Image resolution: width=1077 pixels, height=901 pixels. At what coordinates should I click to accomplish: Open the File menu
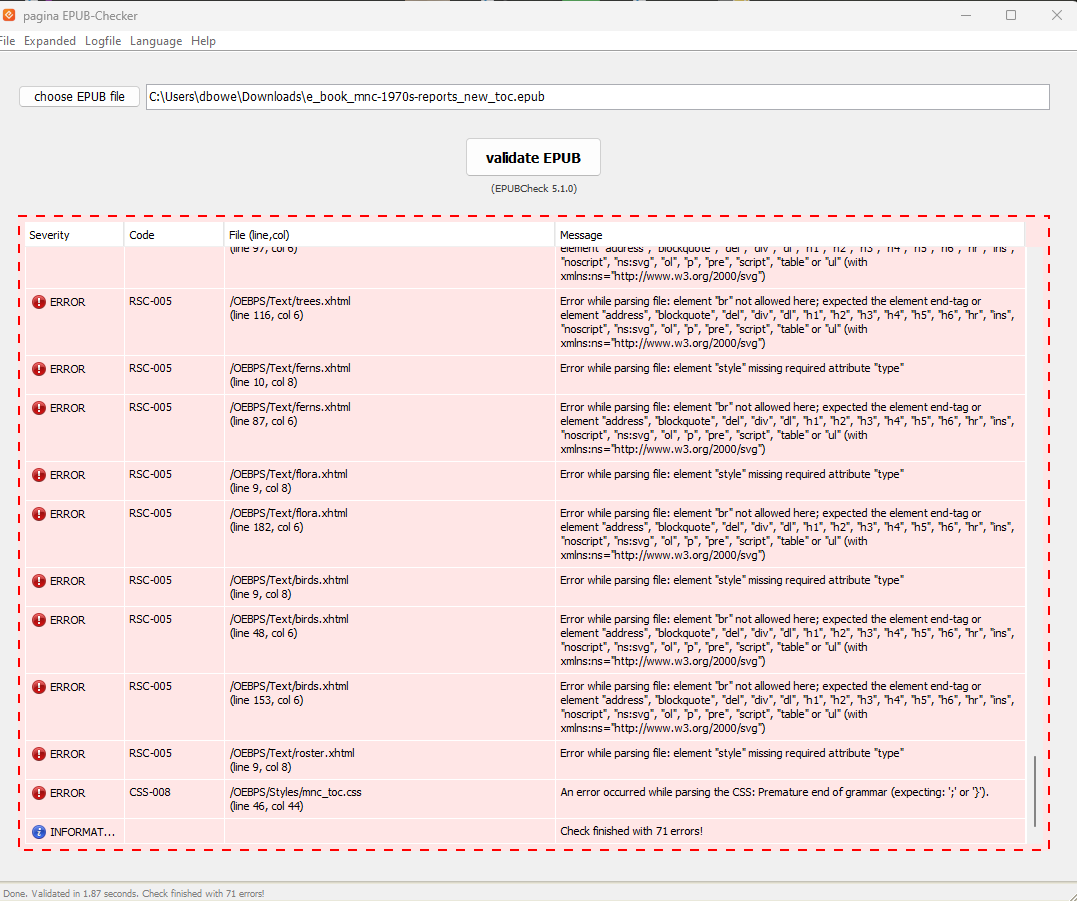7,41
